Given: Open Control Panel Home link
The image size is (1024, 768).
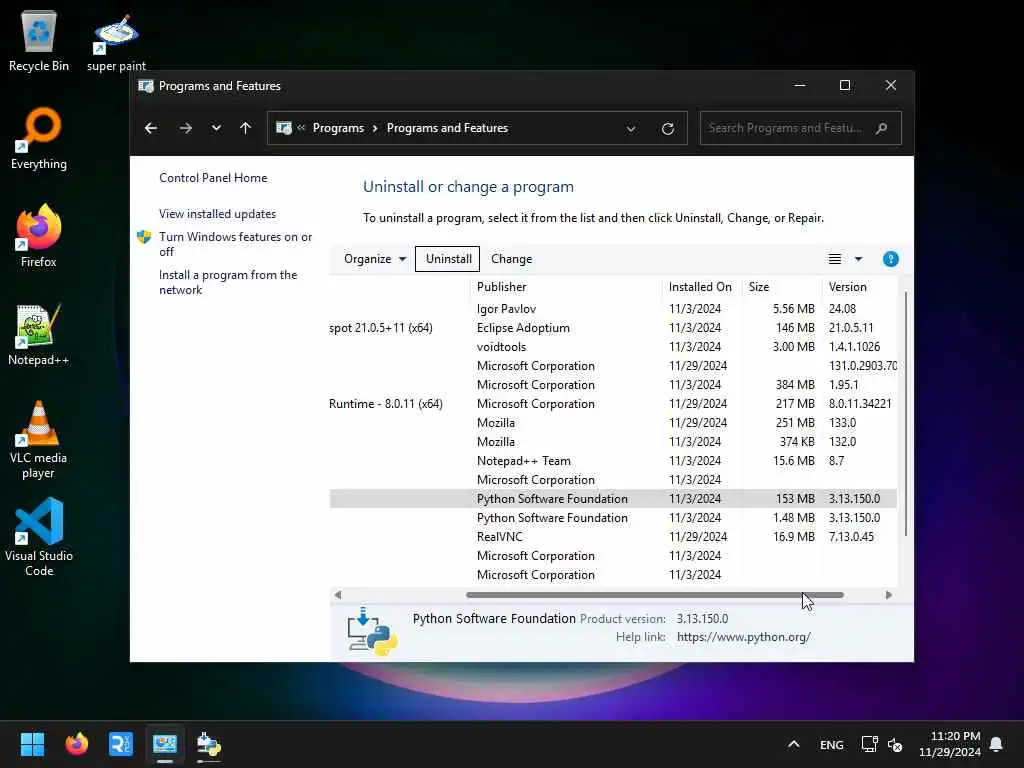Looking at the screenshot, I should click(213, 178).
